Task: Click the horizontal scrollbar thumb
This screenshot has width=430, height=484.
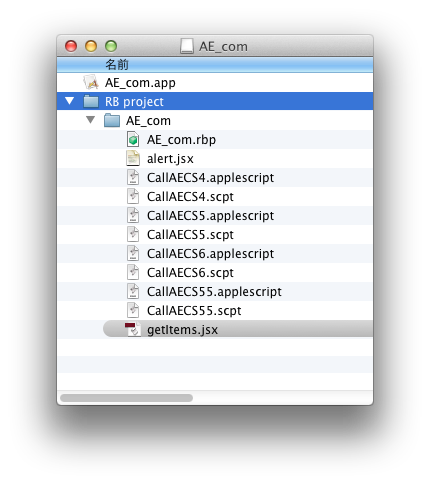Action: [126, 398]
